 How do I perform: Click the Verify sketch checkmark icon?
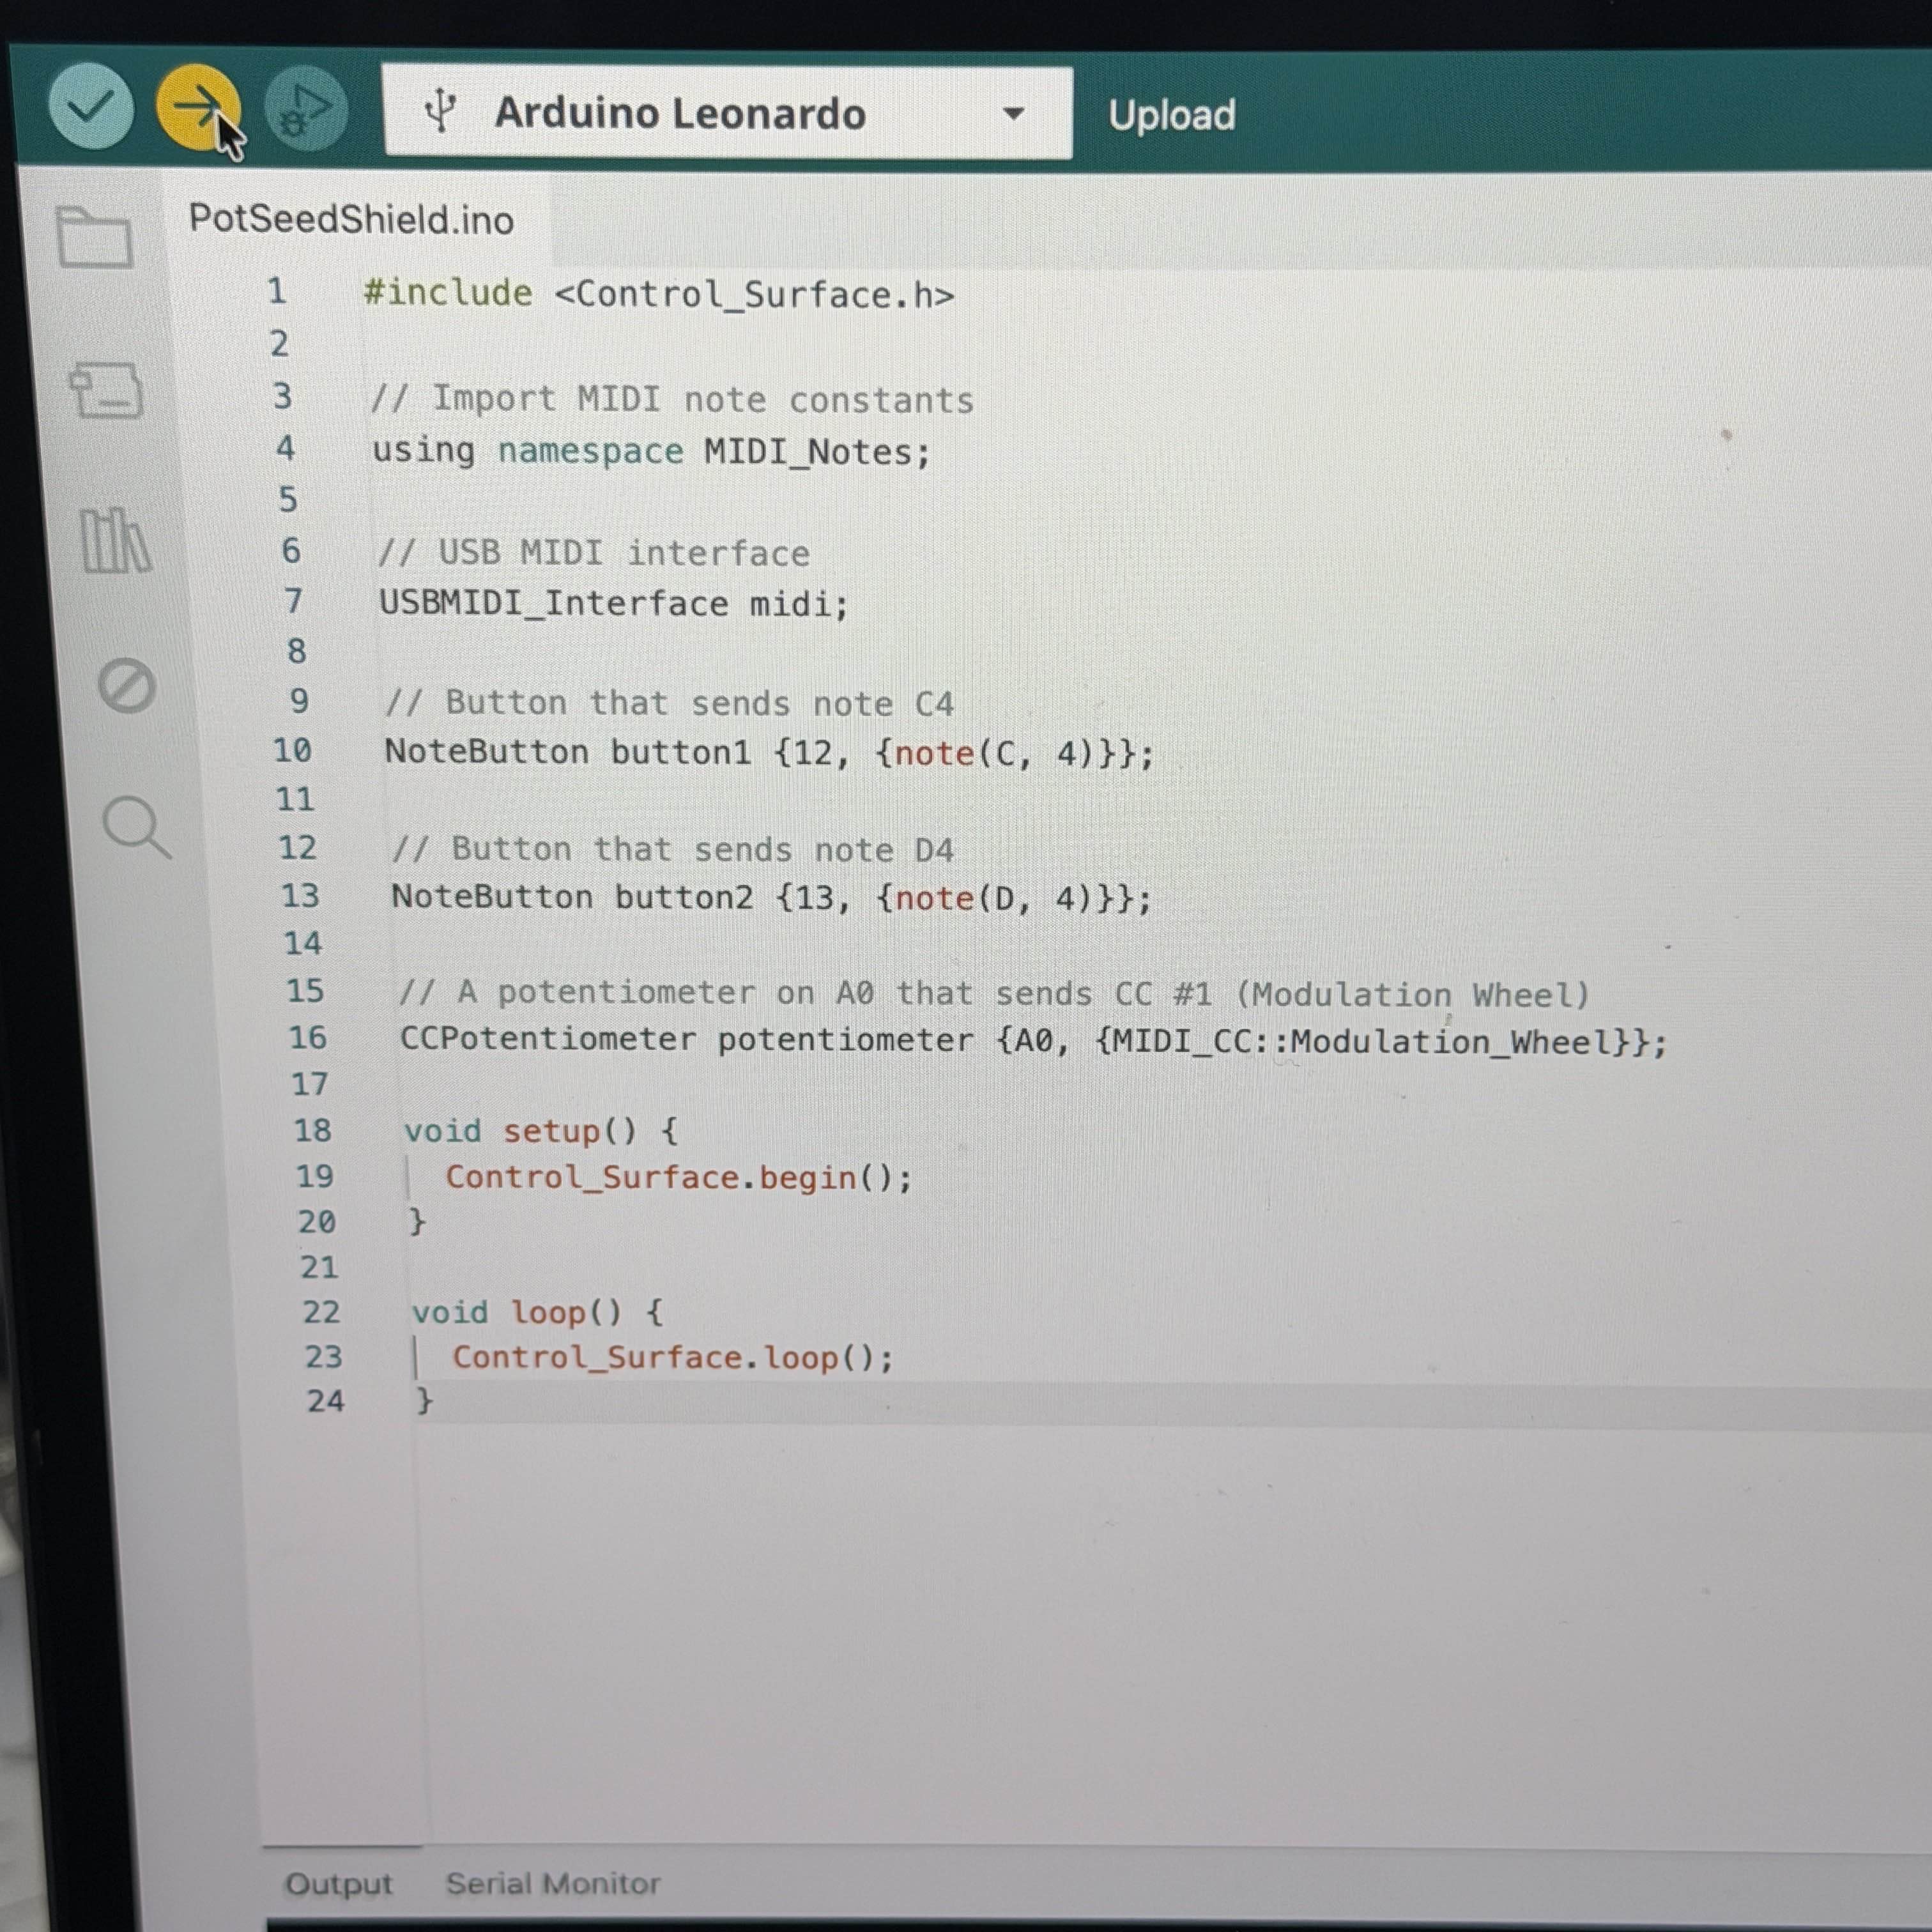coord(91,110)
